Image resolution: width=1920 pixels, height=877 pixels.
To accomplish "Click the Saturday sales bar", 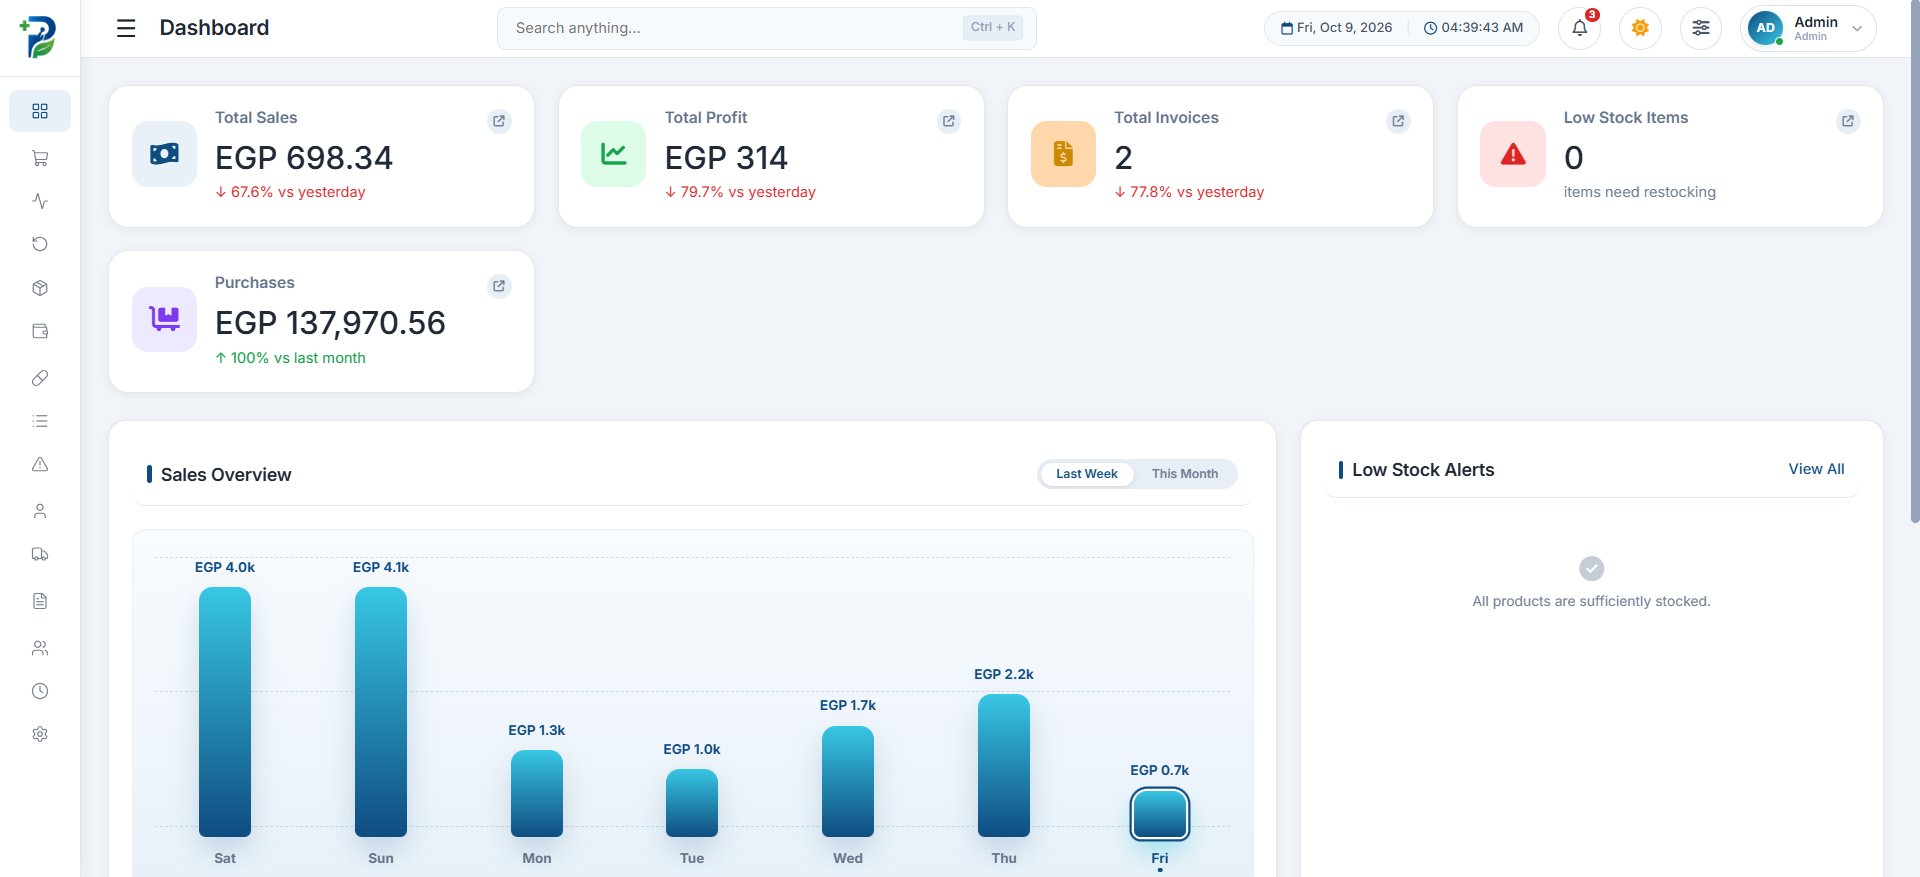I will tap(225, 712).
